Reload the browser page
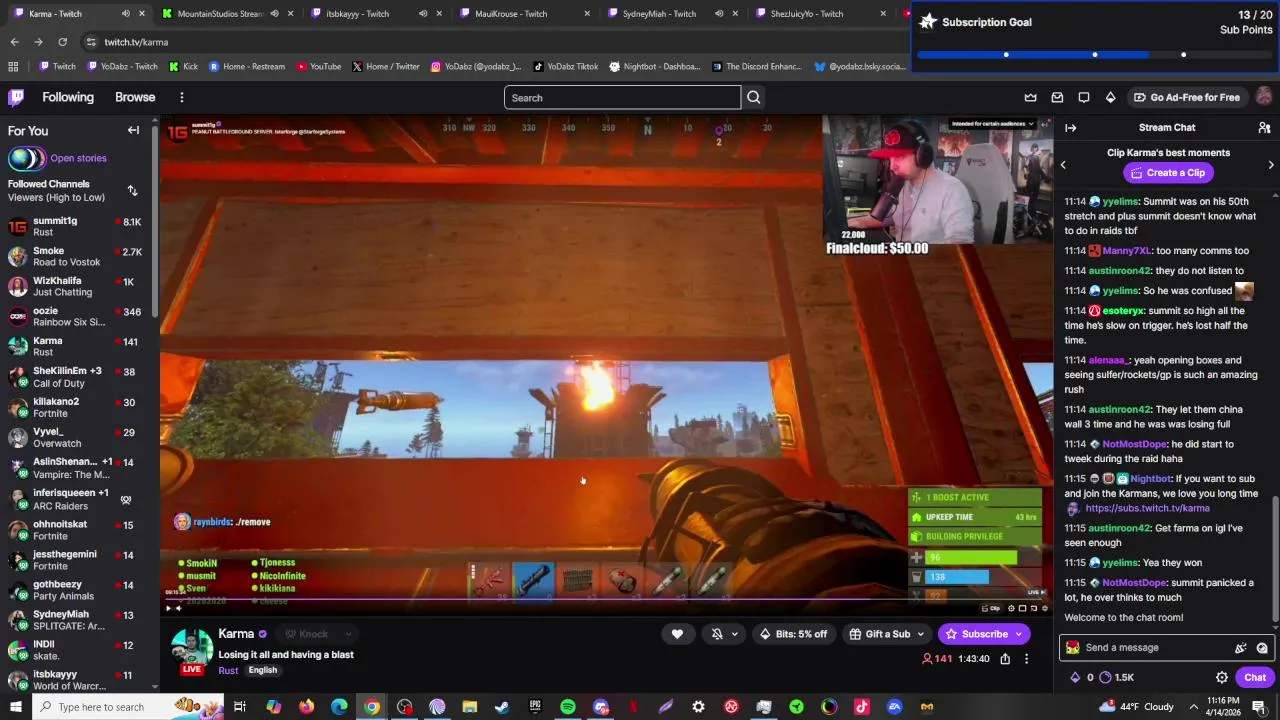Viewport: 1280px width, 720px height. point(62,42)
